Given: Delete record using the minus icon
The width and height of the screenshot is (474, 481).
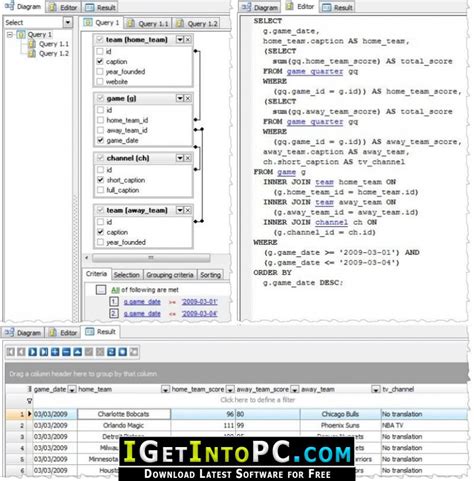Looking at the screenshot, I should [x=66, y=352].
